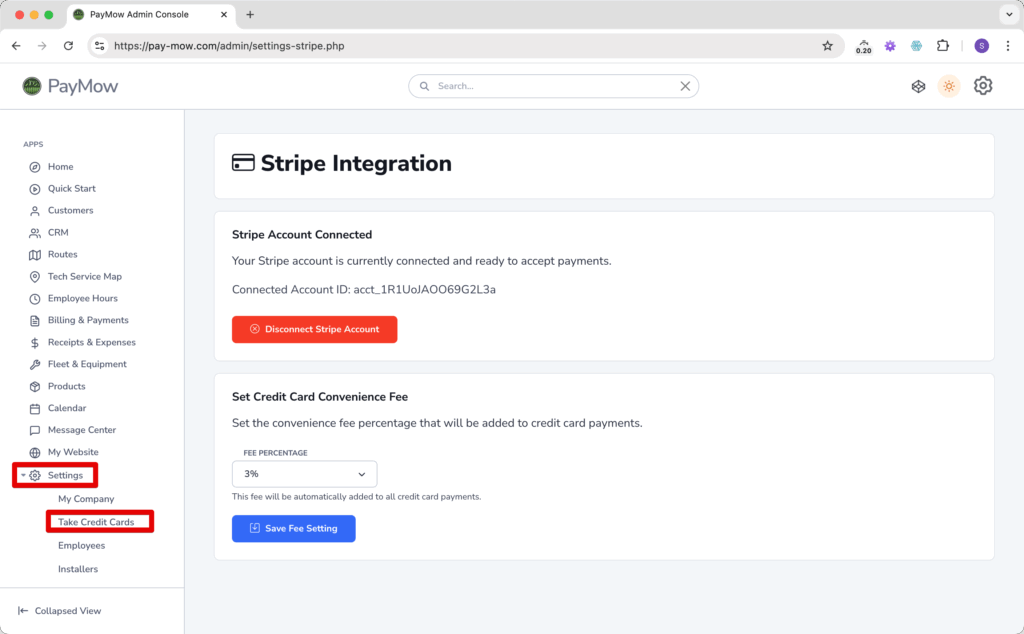This screenshot has width=1024, height=634.
Task: Click the Connected Account ID text
Action: 364,289
